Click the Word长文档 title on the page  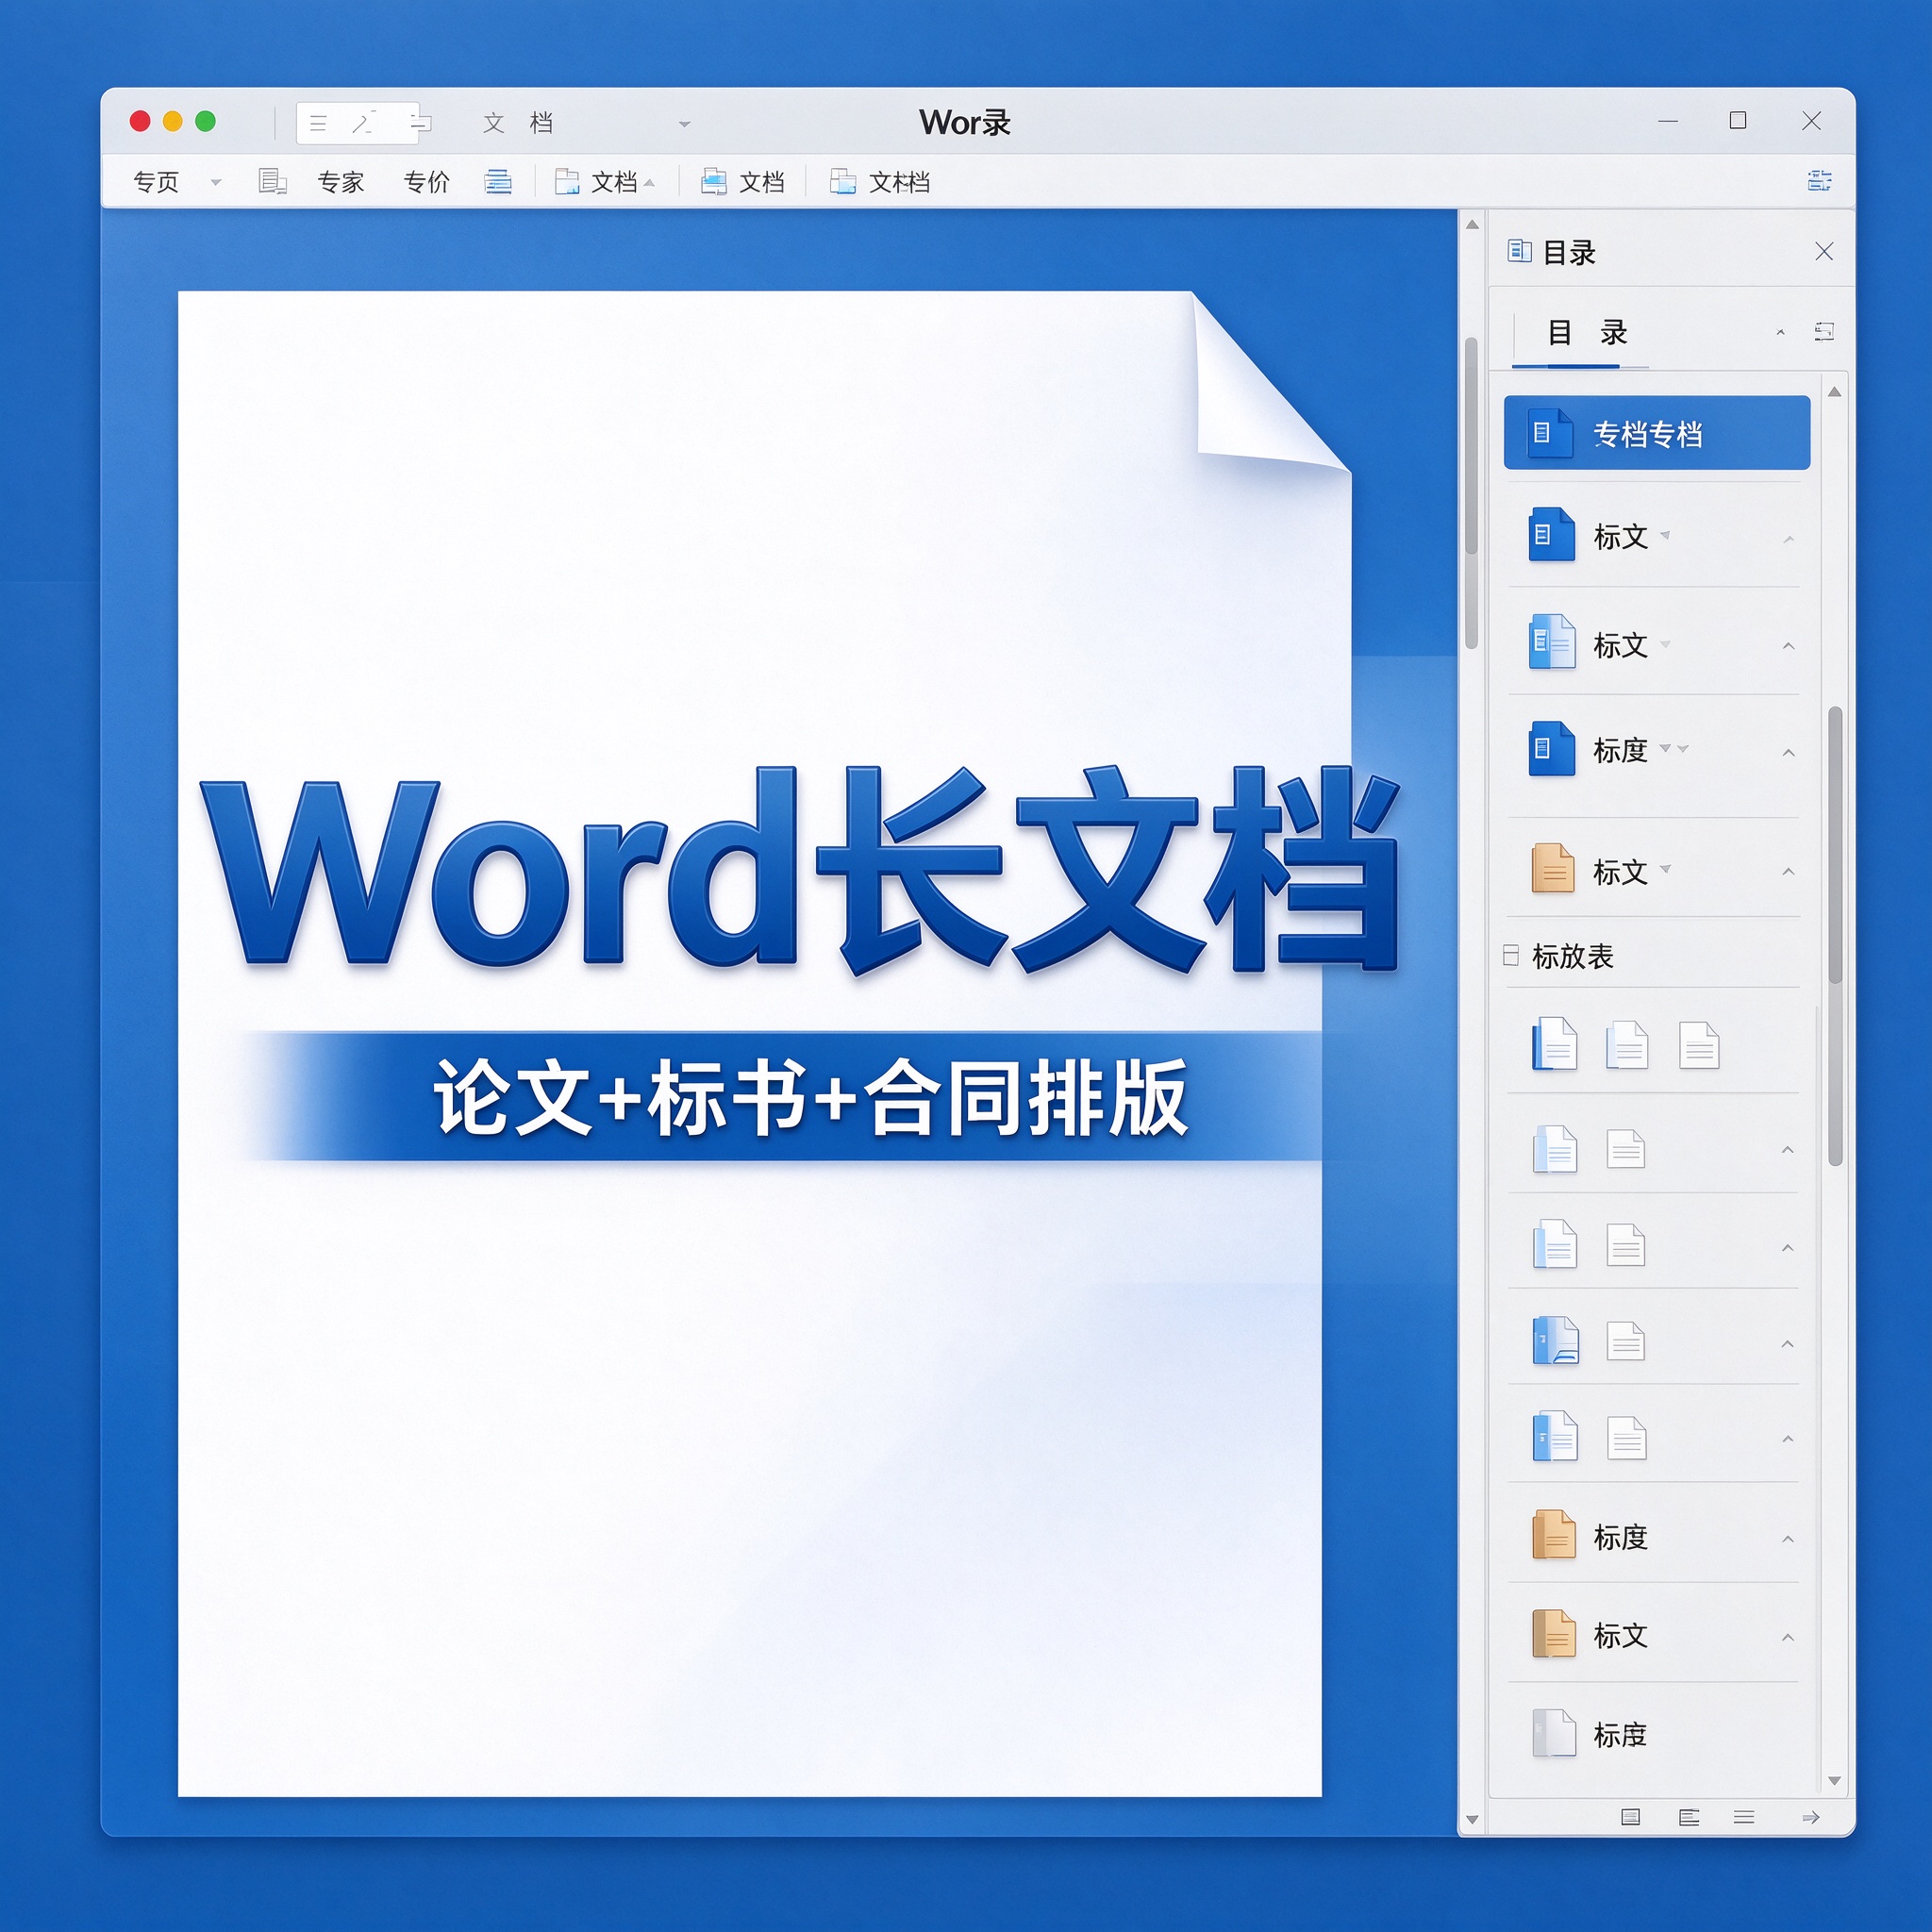tap(800, 870)
